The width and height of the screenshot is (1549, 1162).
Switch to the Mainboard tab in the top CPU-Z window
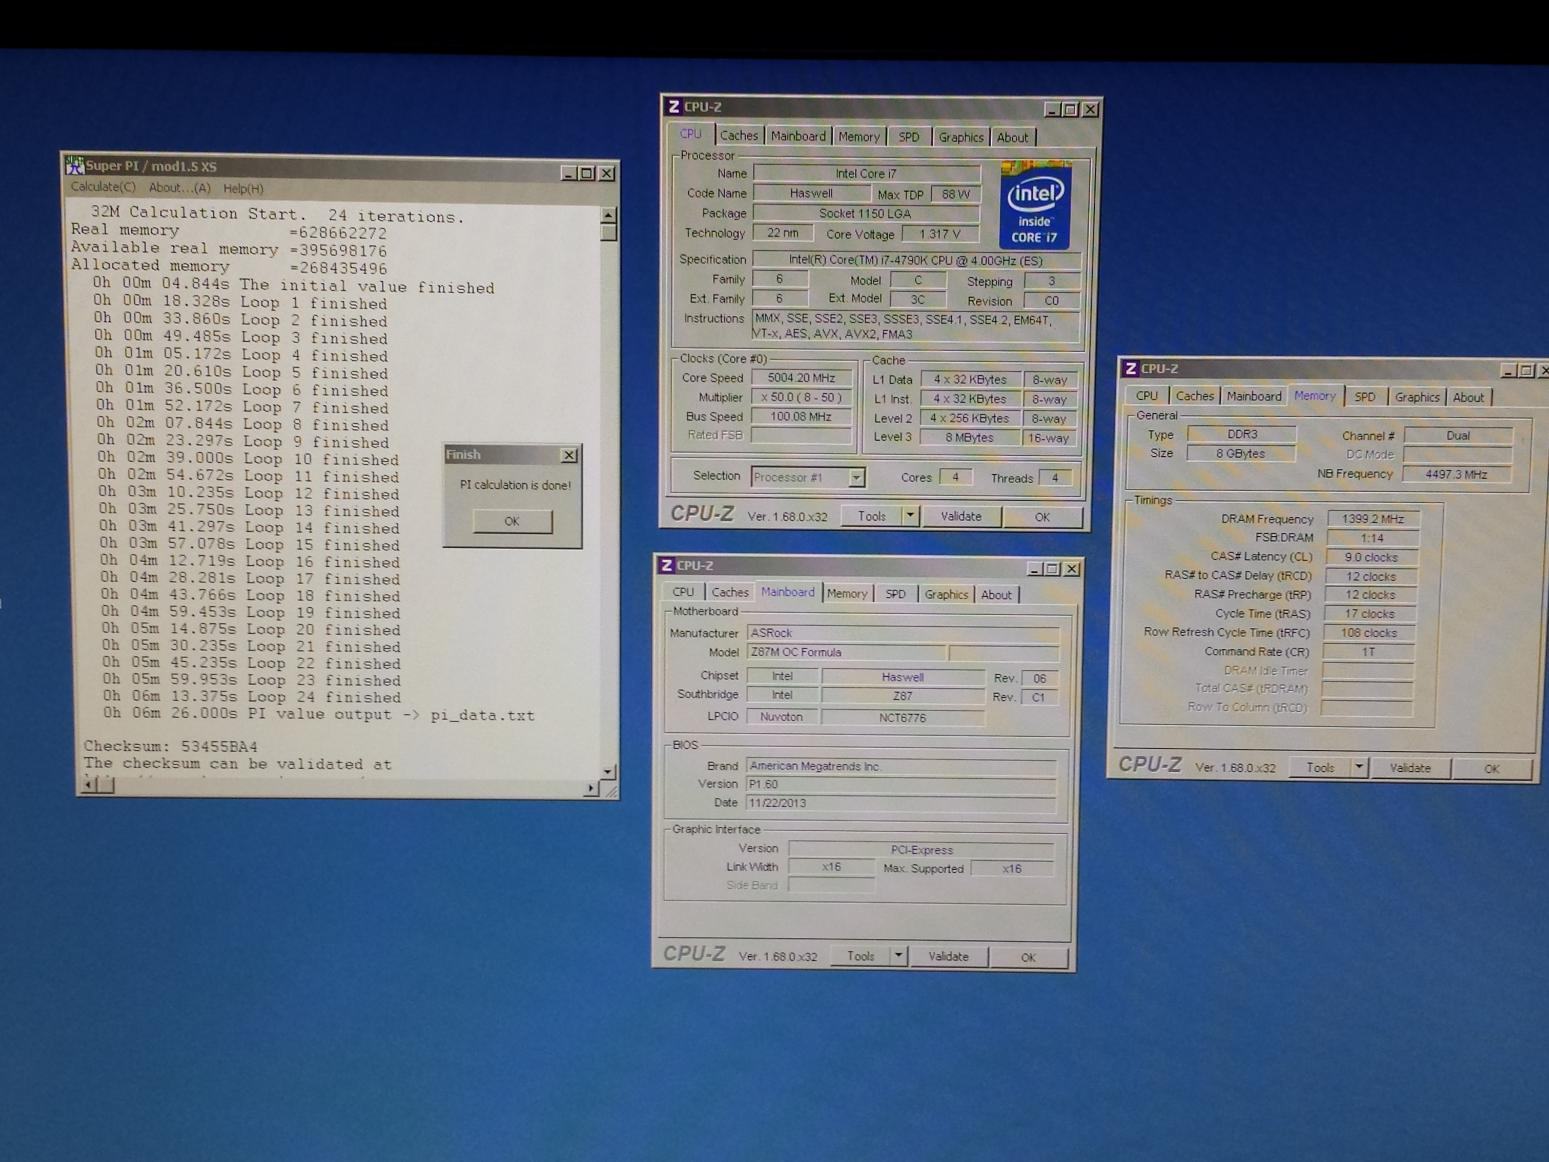coord(798,136)
